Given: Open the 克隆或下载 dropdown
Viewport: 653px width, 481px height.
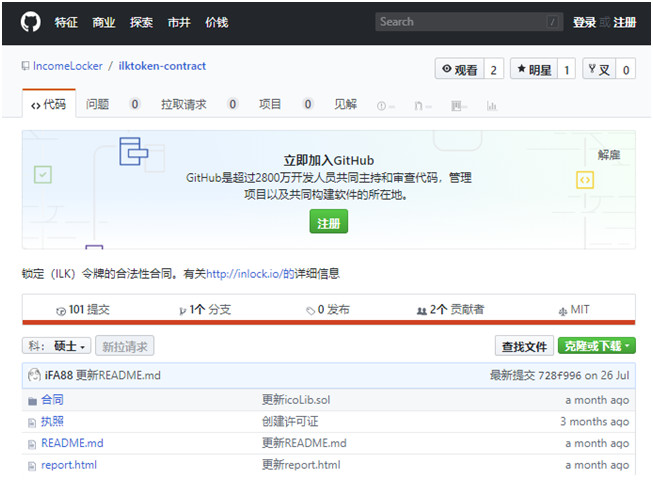Looking at the screenshot, I should pyautogui.click(x=597, y=346).
